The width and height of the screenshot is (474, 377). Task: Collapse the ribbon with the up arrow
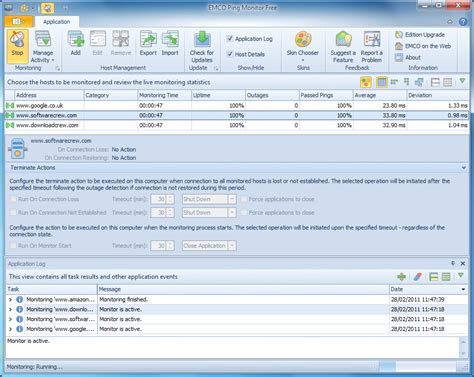[450, 22]
